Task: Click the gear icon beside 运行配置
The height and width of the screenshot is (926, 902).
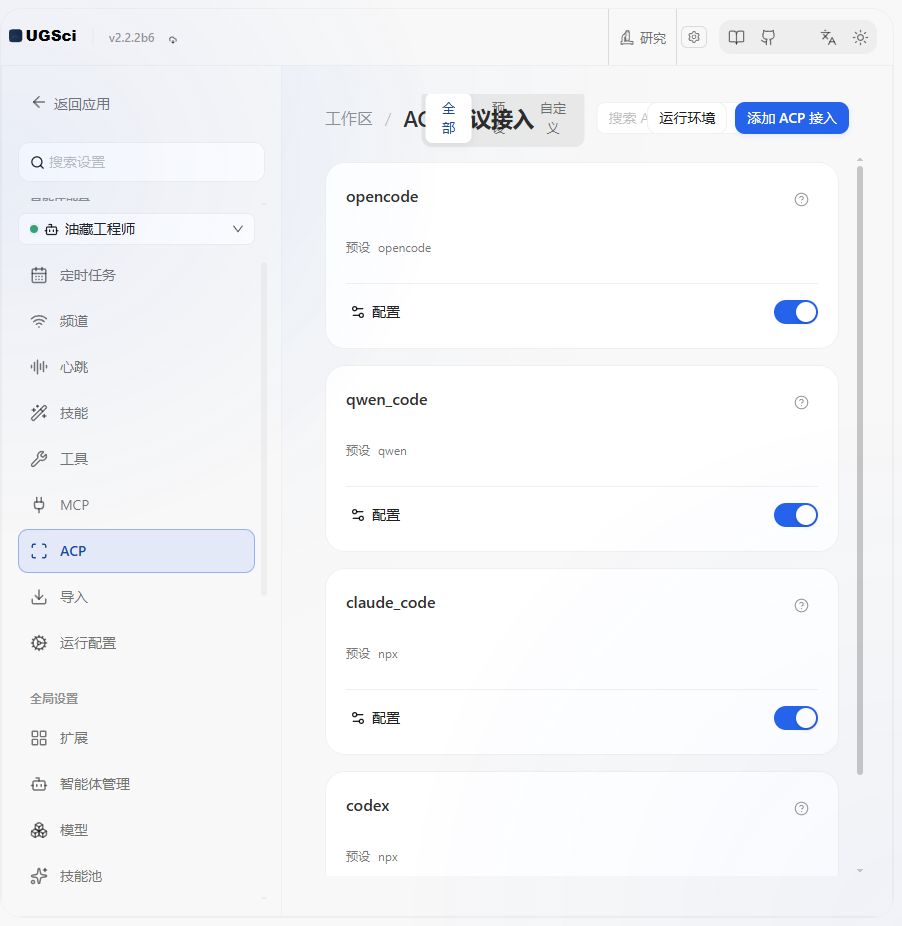Action: click(x=39, y=643)
